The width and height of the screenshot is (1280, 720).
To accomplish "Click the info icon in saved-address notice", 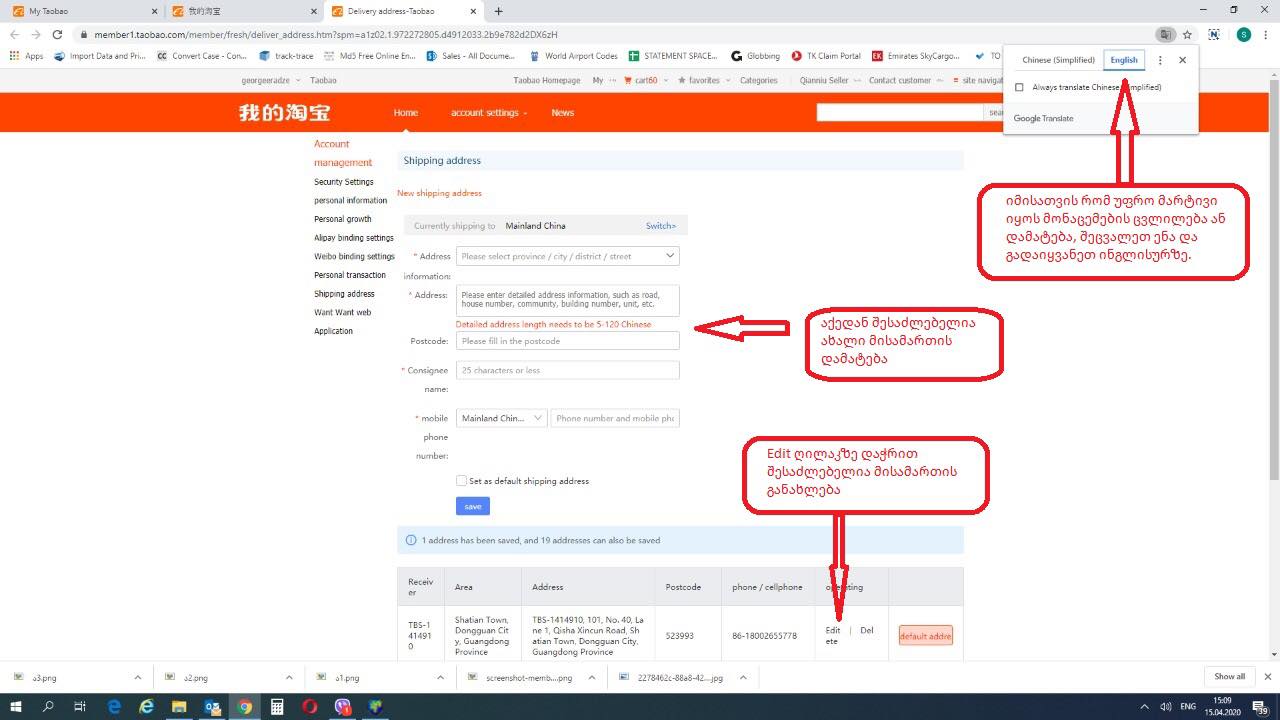I will click(x=411, y=540).
